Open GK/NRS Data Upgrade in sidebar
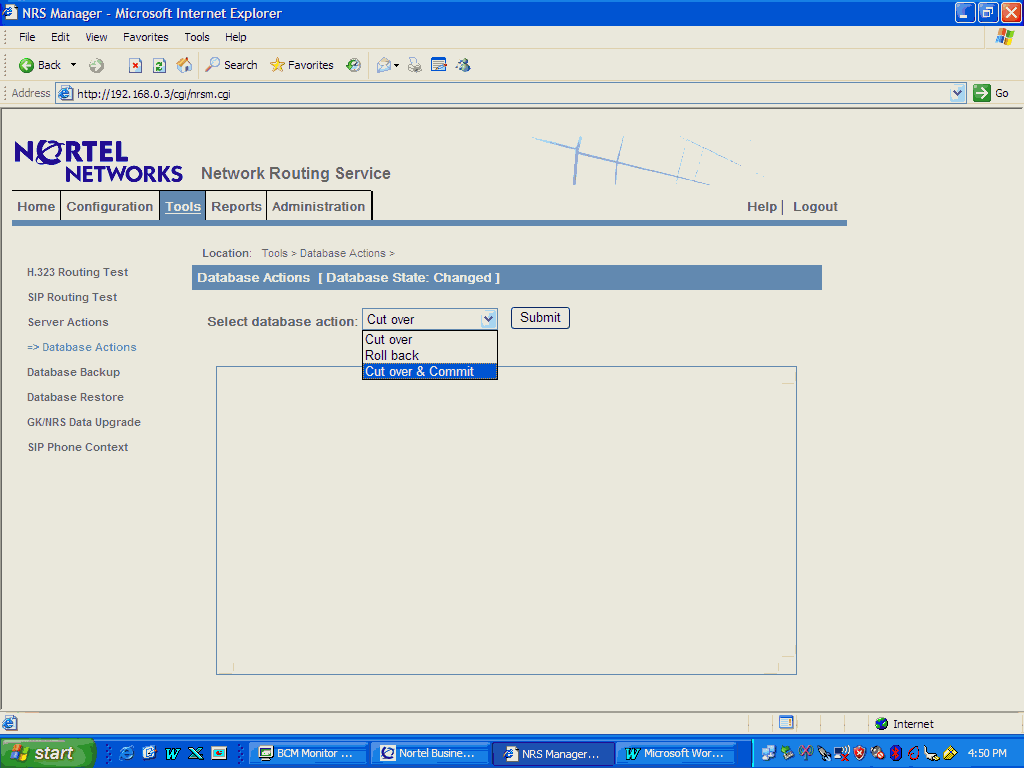This screenshot has height=768, width=1024. [x=84, y=422]
